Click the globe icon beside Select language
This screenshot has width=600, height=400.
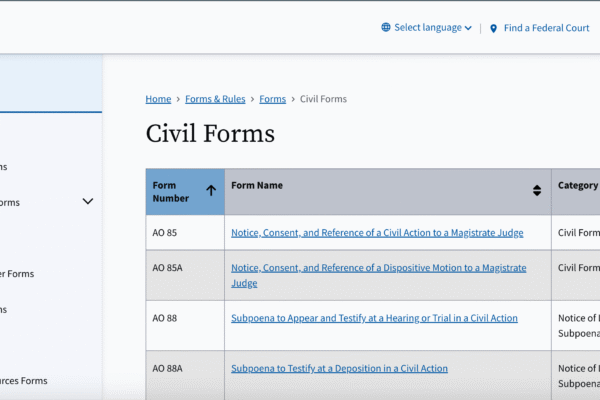[x=386, y=28]
